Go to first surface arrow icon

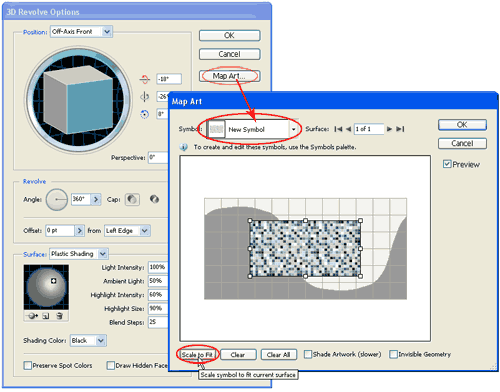click(x=338, y=129)
